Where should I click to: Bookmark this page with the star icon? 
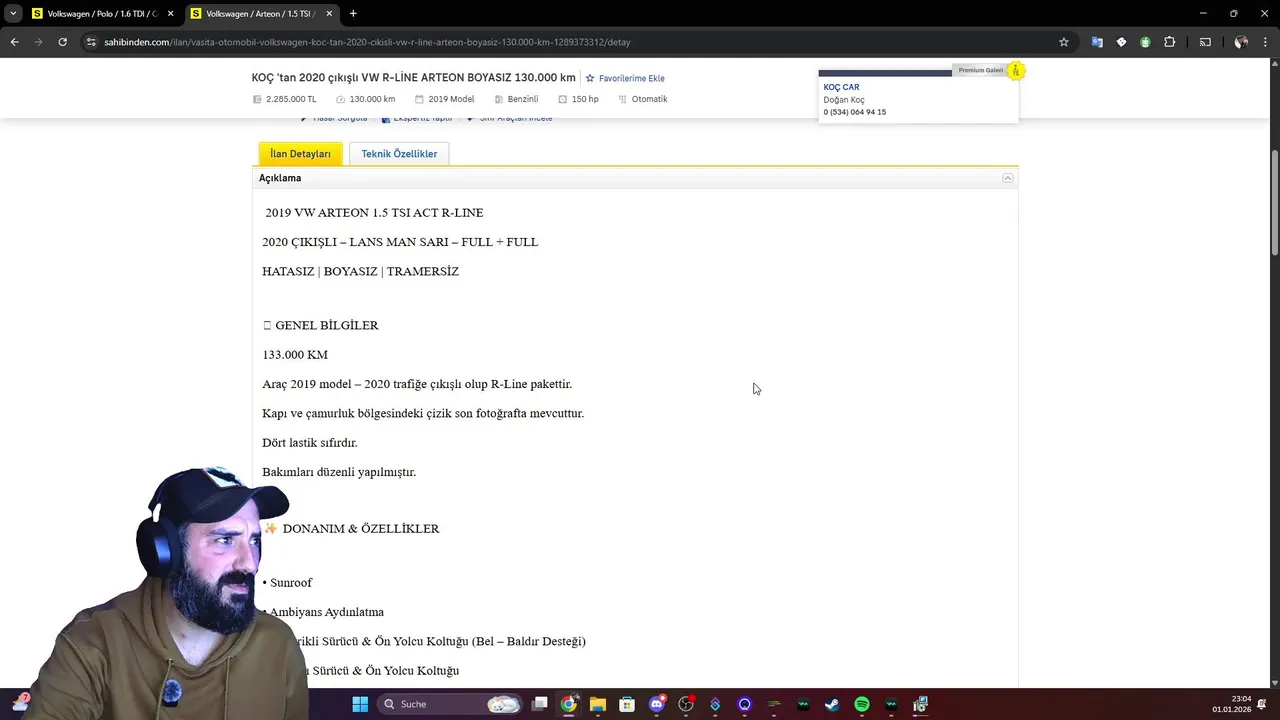click(x=1064, y=42)
